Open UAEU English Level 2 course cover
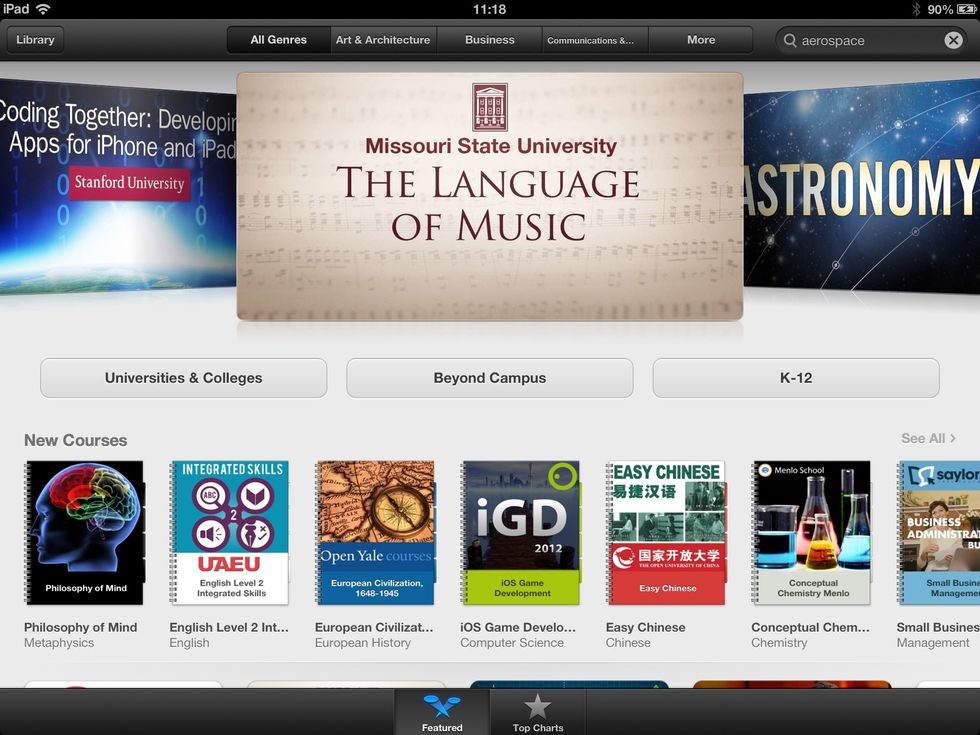The height and width of the screenshot is (735, 980). 229,532
